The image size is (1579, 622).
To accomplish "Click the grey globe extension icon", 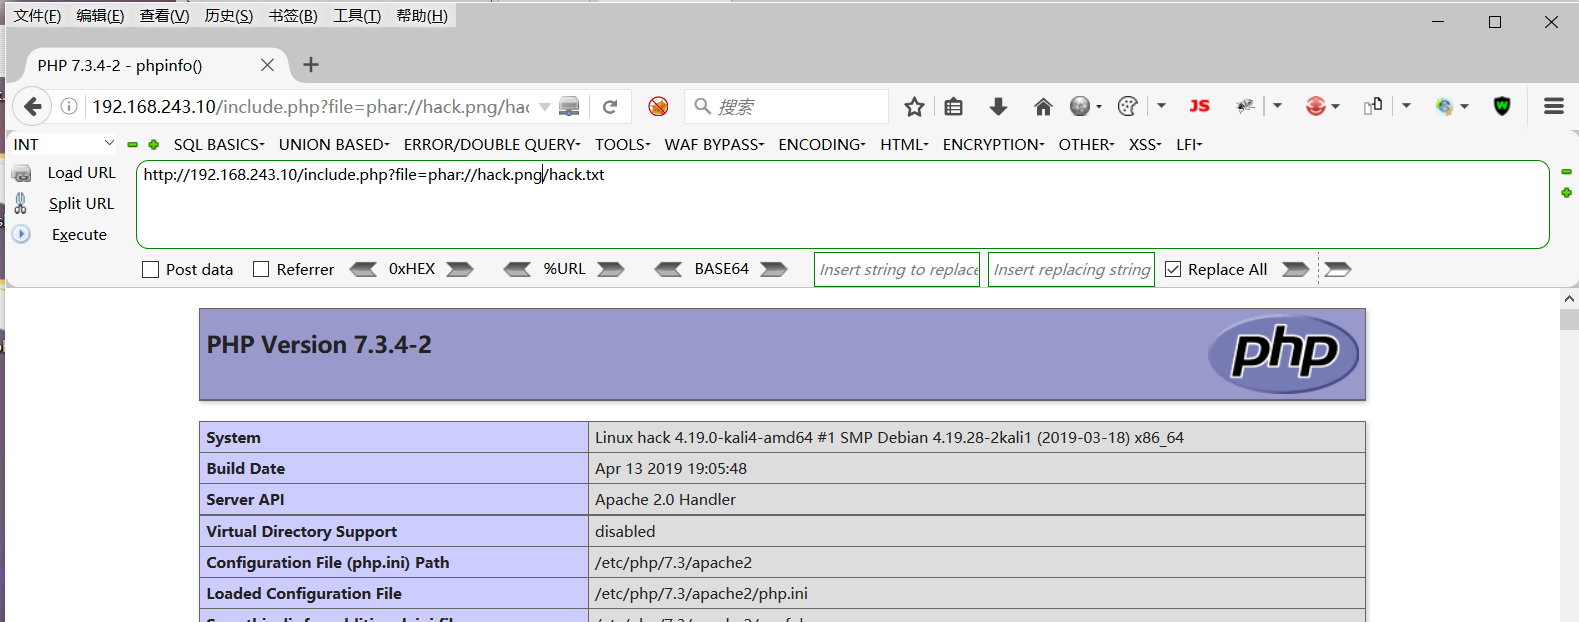I will pyautogui.click(x=1080, y=106).
